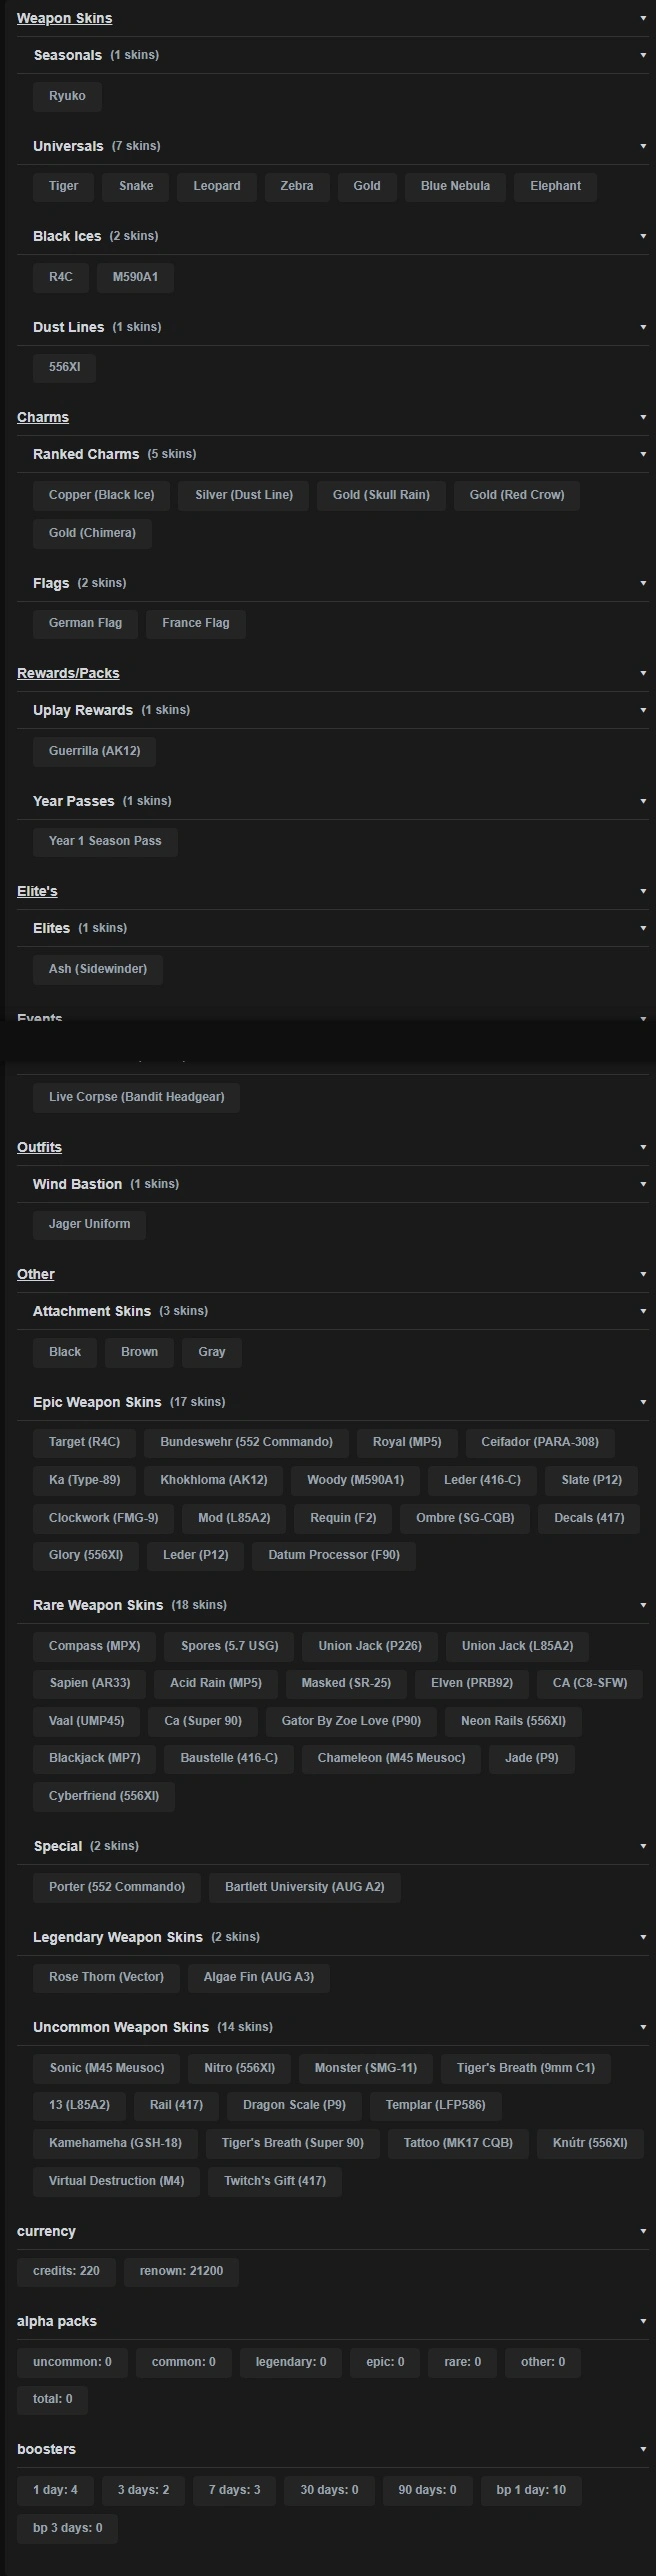
Task: Select the bp 1 day: 10 booster tag
Action: click(x=531, y=2490)
